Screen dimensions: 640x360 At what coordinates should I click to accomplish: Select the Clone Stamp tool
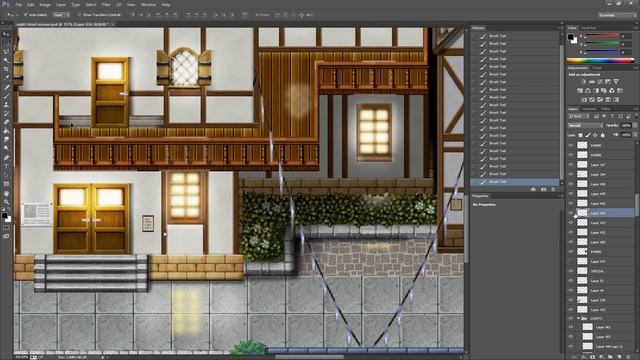tap(6, 104)
